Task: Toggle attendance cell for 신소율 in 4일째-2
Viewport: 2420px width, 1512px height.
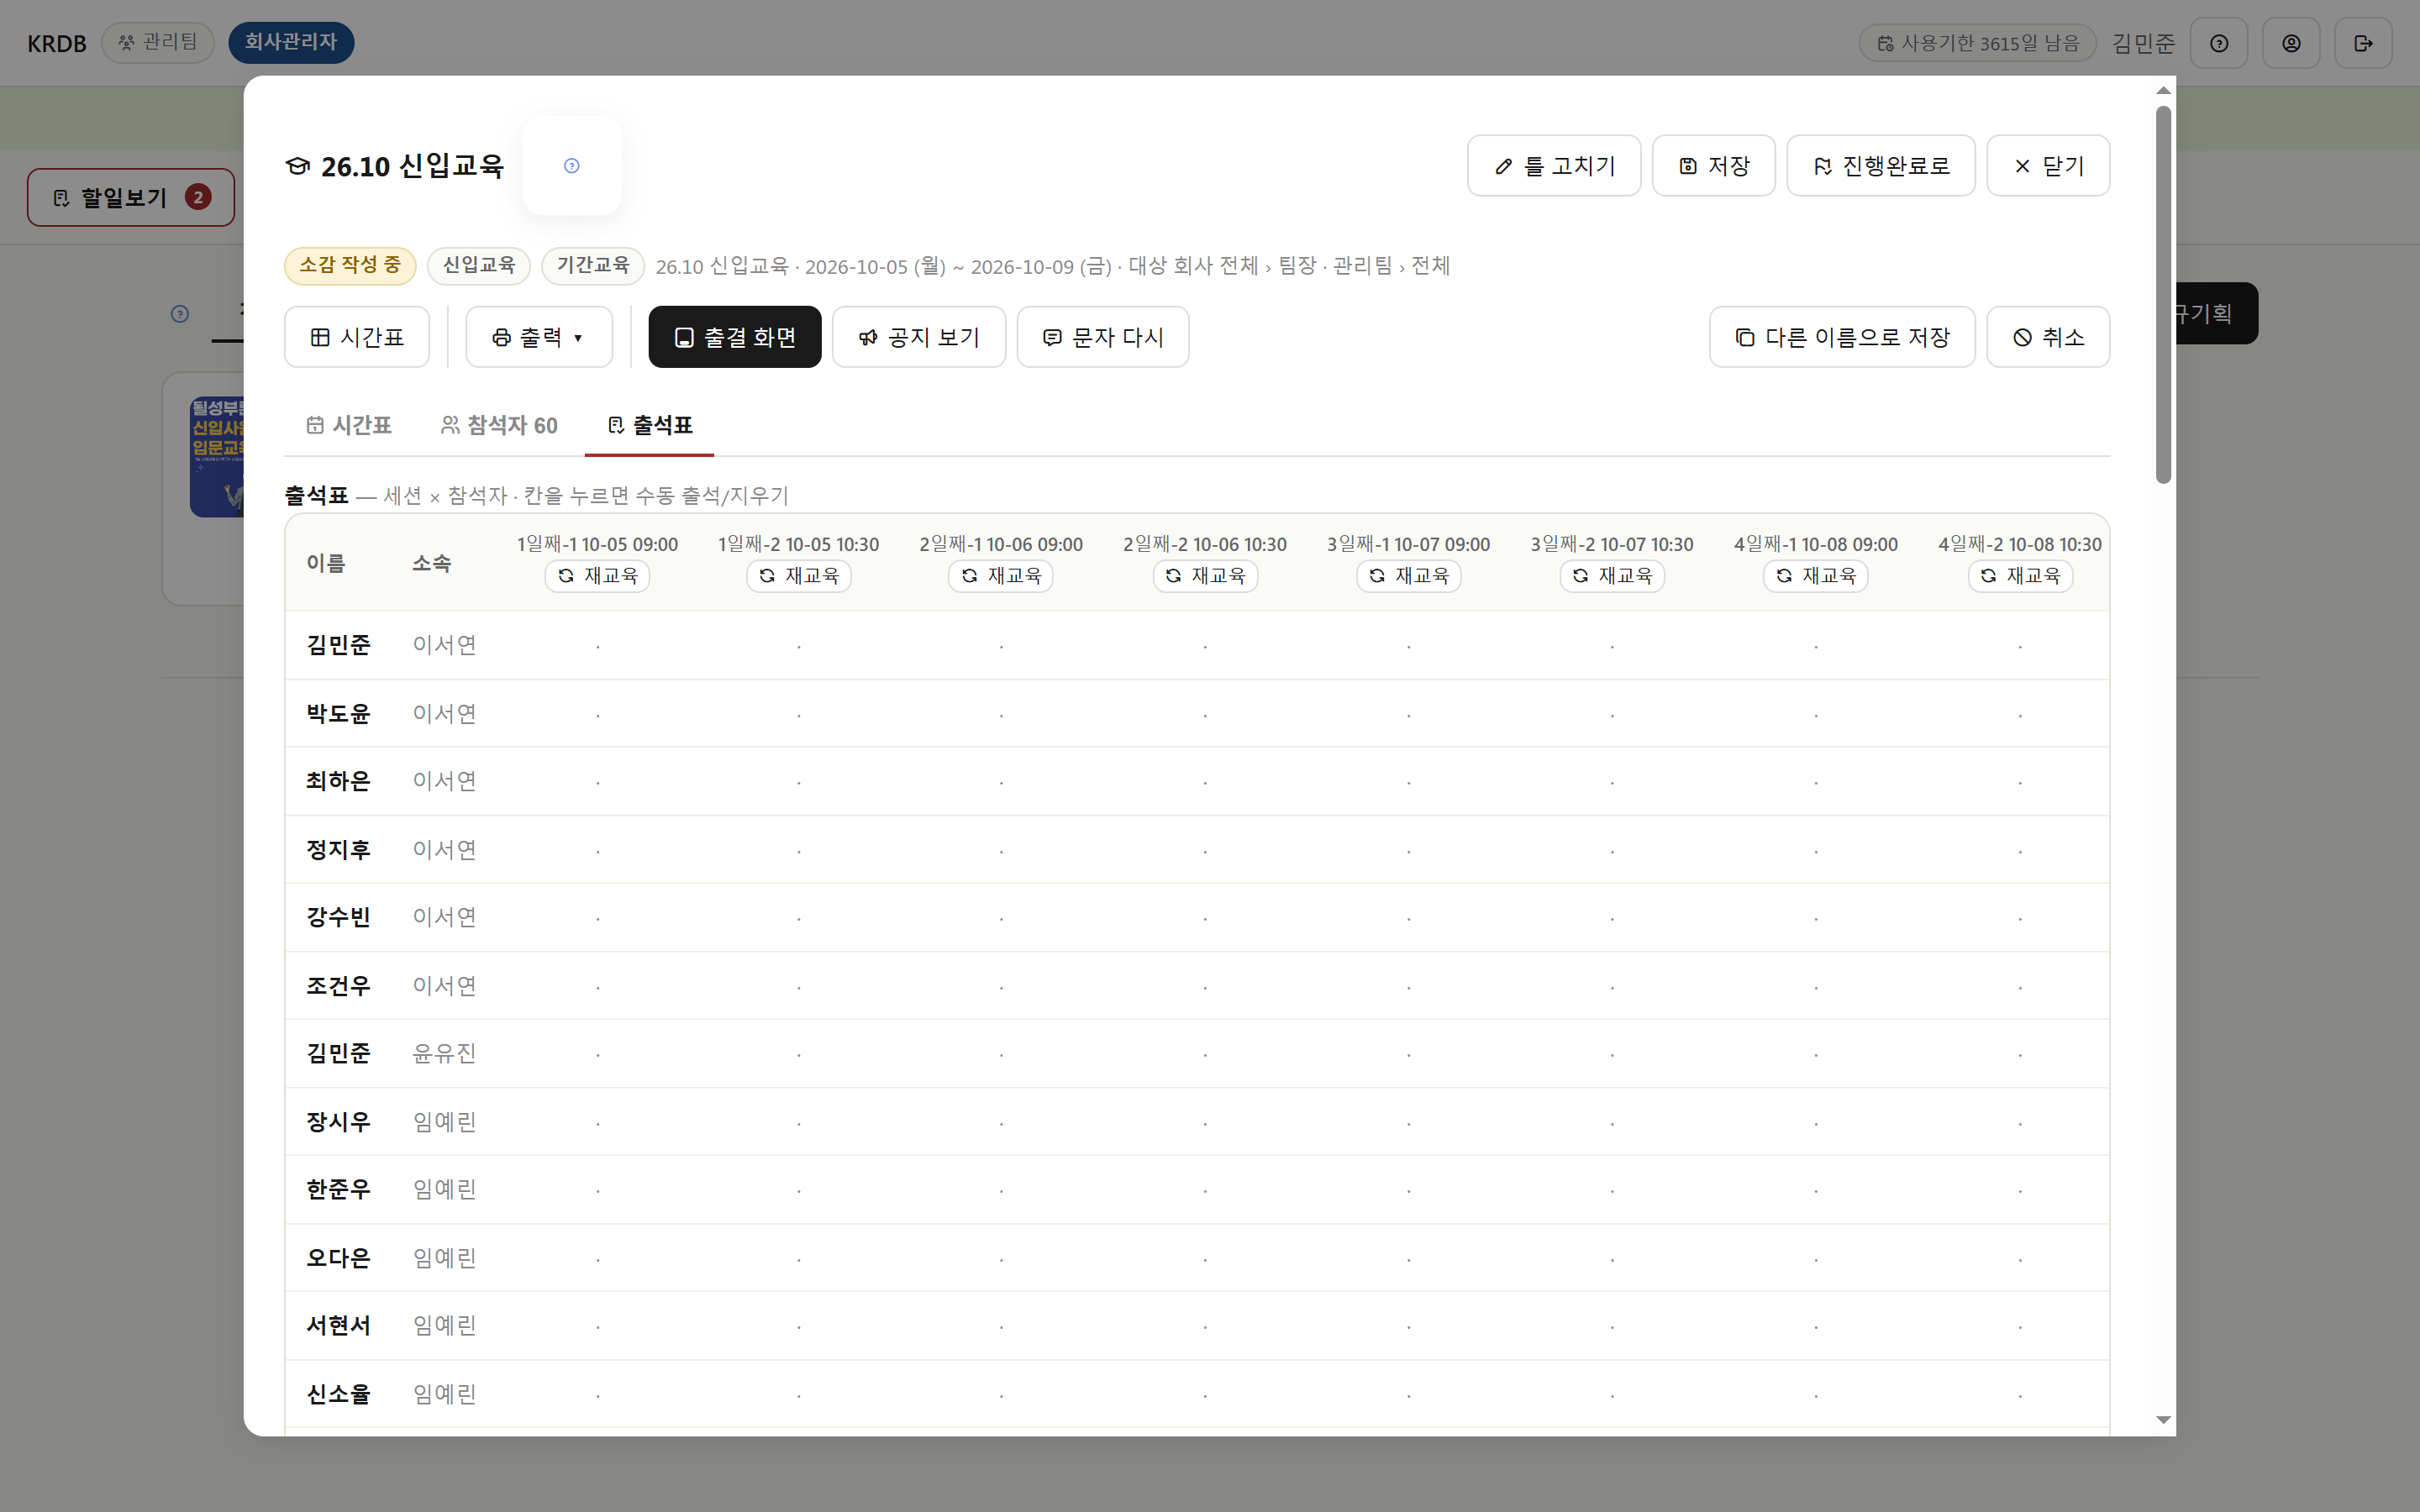Action: tap(2020, 1394)
